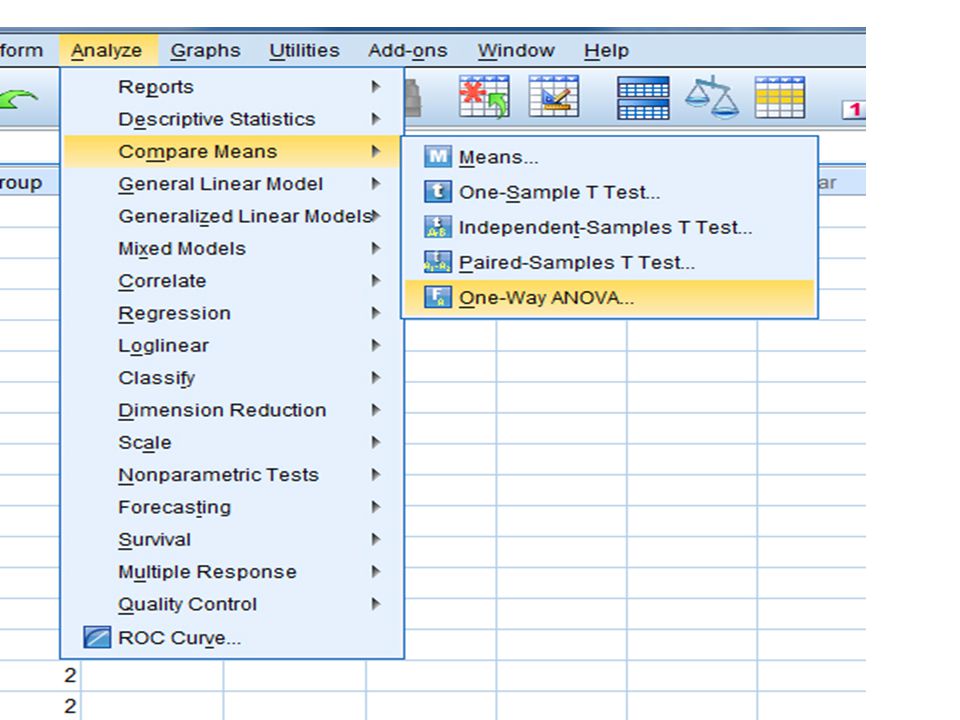Expand the Mixed Models submenu

233,248
